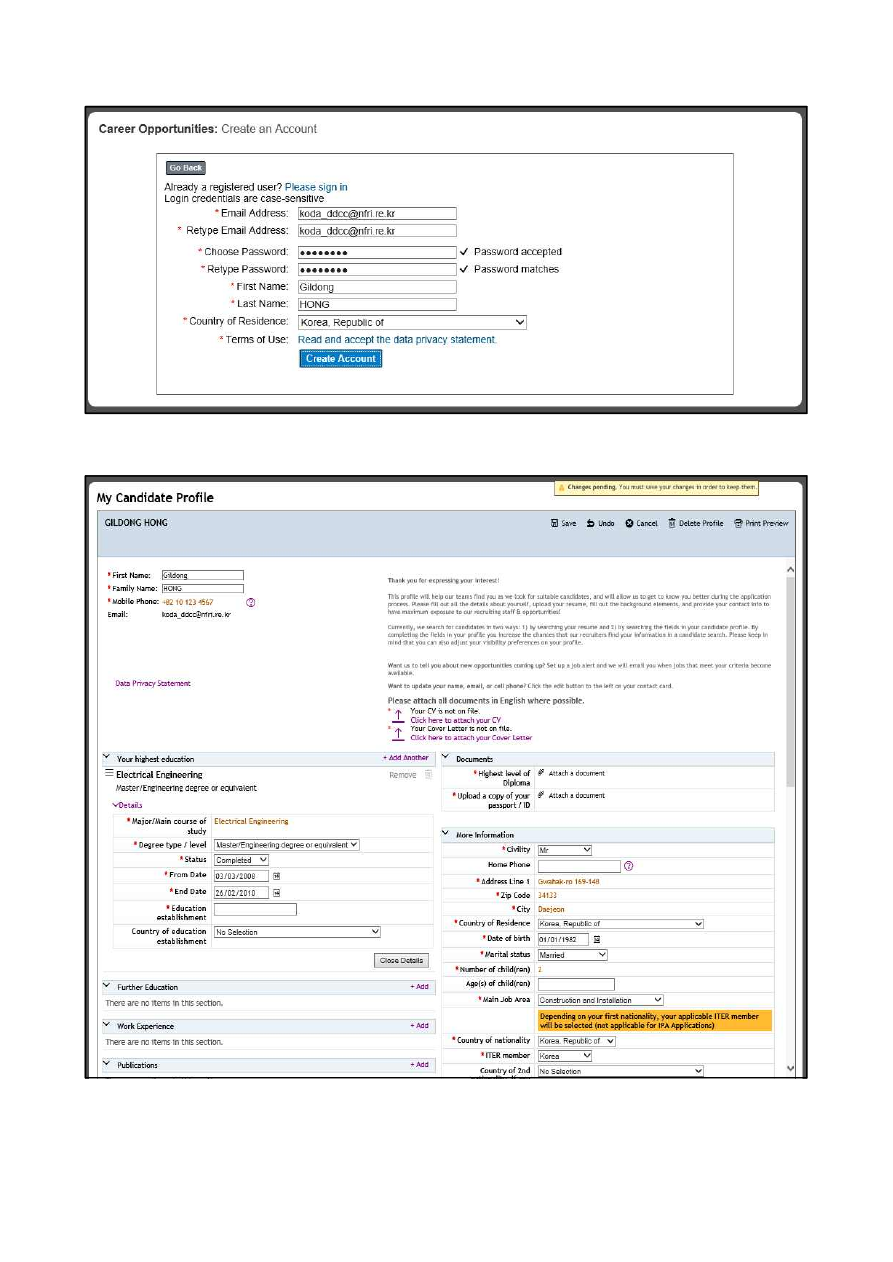893x1262 pixels.
Task: Open Country of Residence dropdown in account form
Action: [x=412, y=322]
